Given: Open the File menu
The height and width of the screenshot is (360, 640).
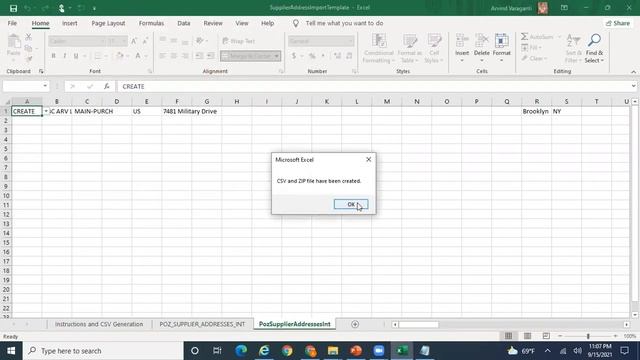Looking at the screenshot, I should point(12,23).
